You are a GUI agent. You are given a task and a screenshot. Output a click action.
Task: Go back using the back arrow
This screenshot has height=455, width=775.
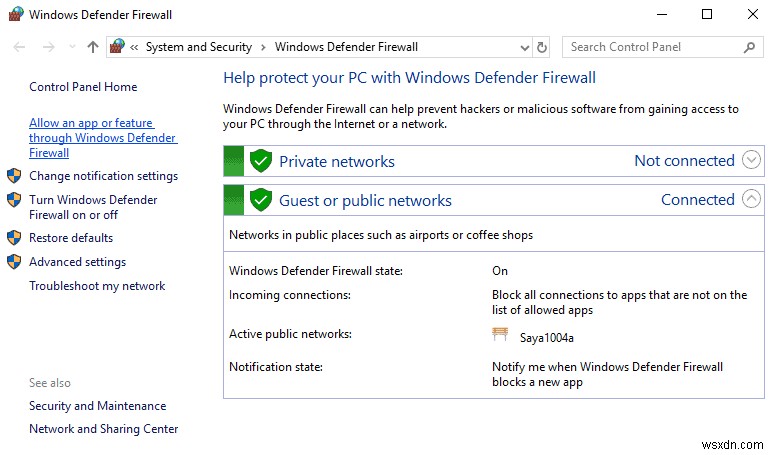tap(19, 47)
